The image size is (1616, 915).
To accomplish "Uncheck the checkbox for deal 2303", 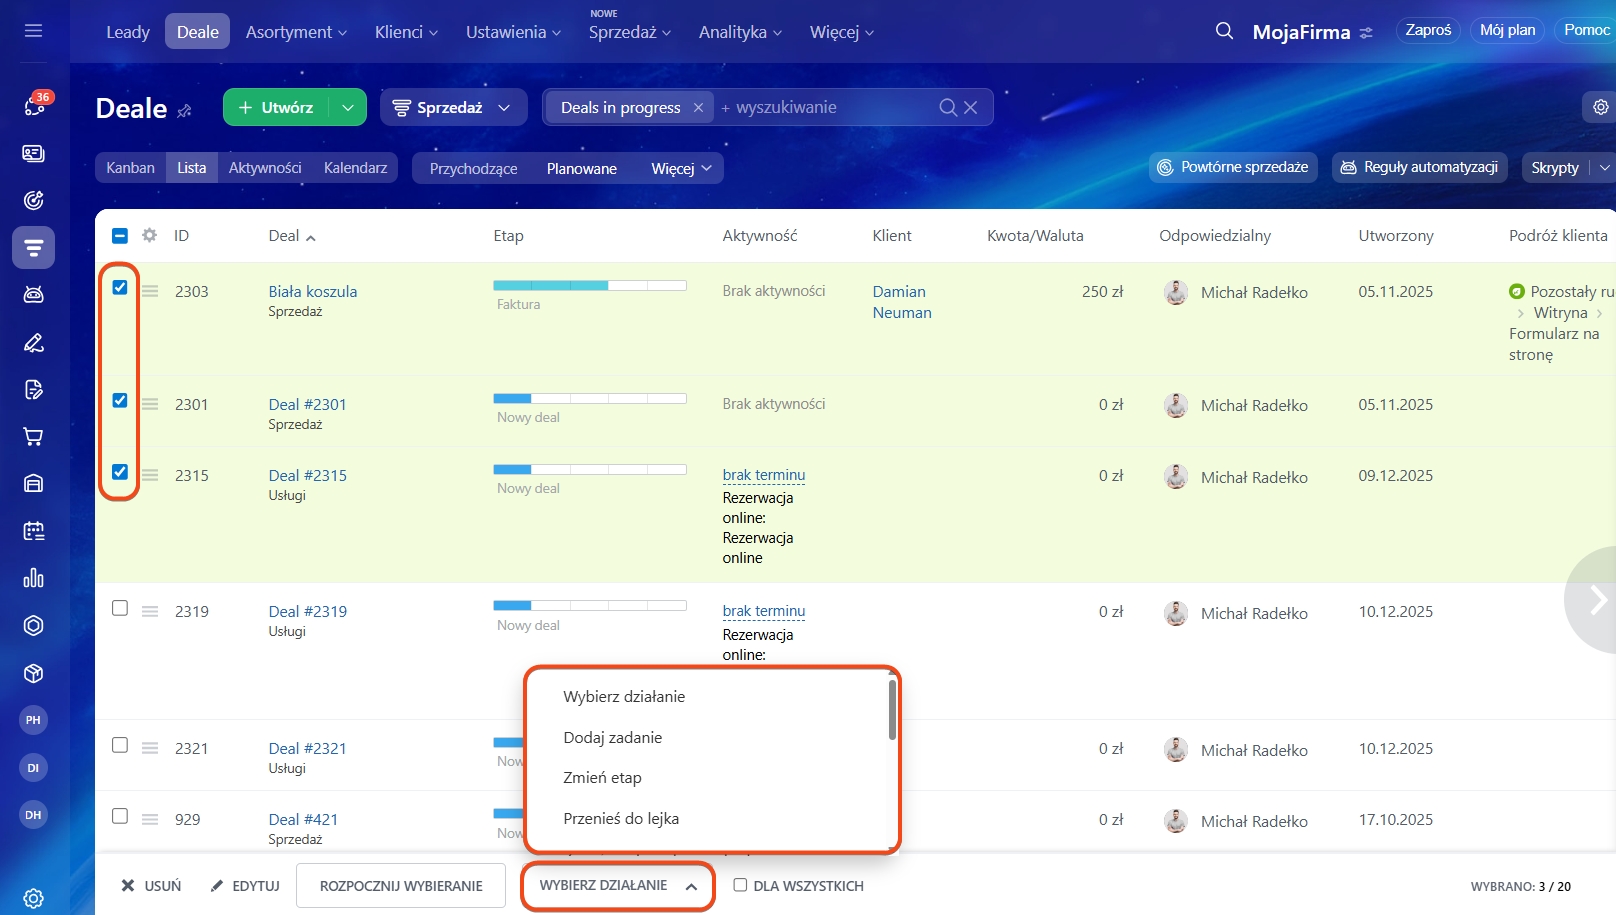I will (120, 288).
